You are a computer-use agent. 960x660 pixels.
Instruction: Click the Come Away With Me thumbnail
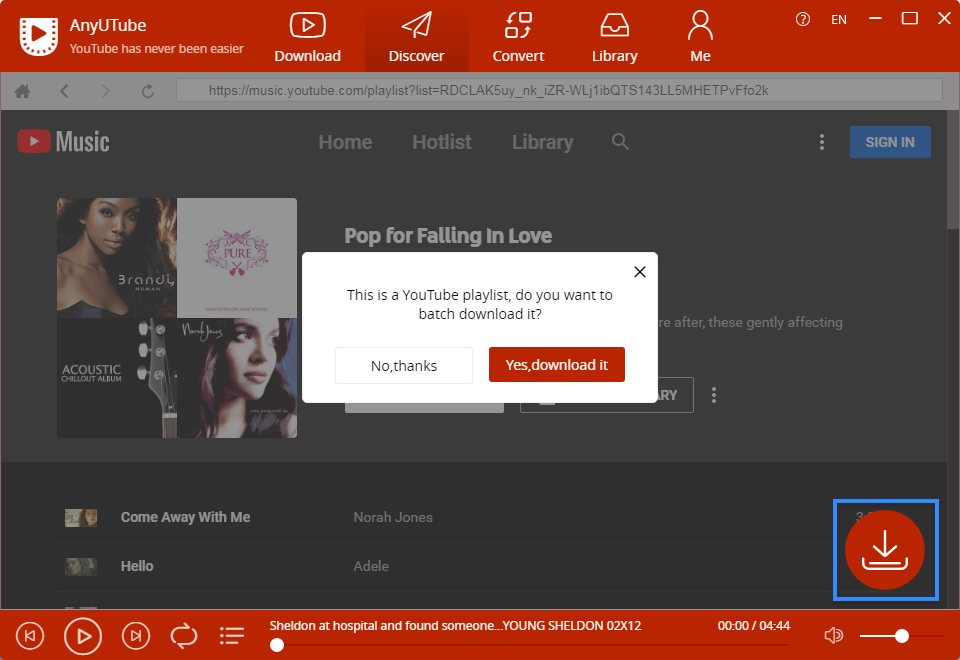point(81,517)
